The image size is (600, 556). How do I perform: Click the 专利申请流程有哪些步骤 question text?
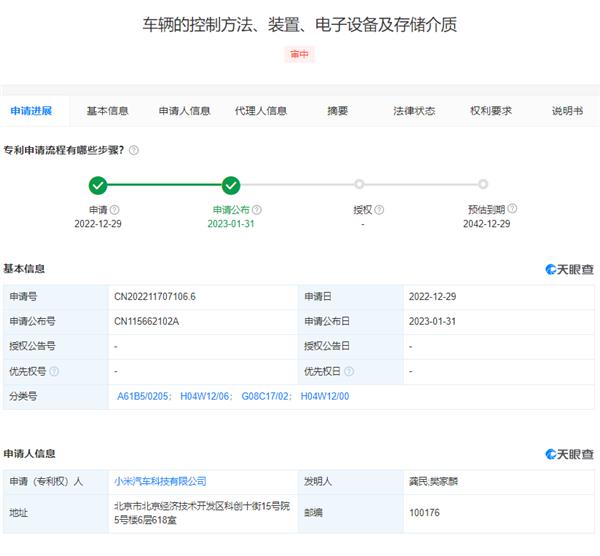tap(64, 150)
